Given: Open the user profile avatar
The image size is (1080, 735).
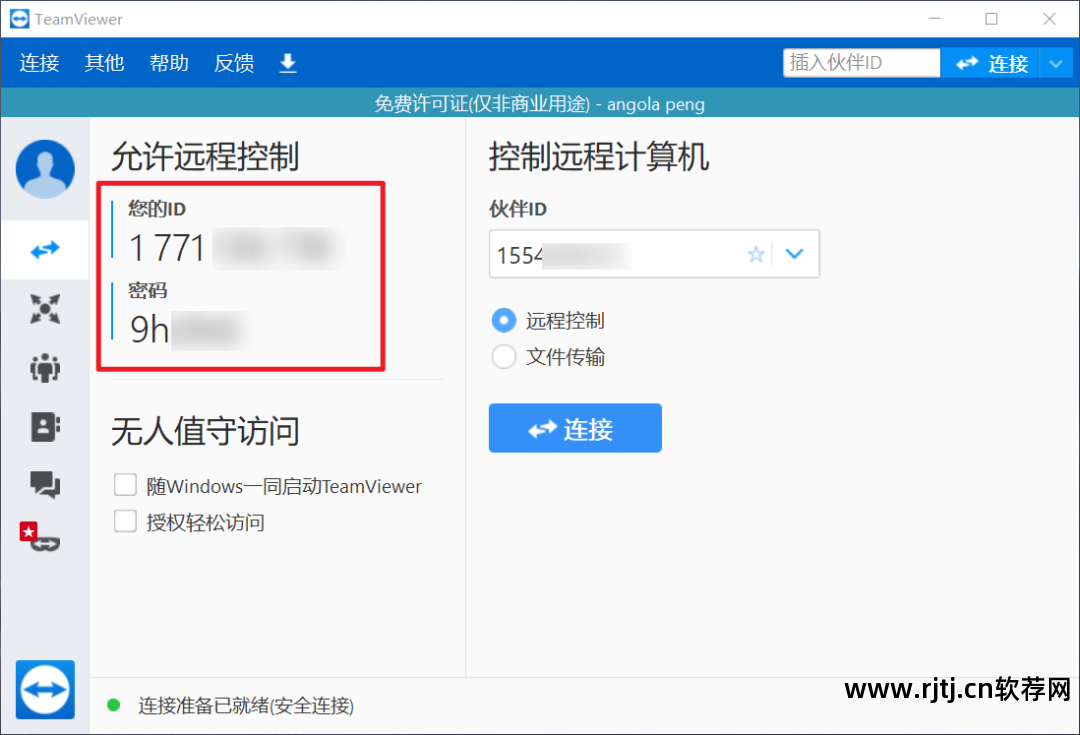Looking at the screenshot, I should [45, 169].
